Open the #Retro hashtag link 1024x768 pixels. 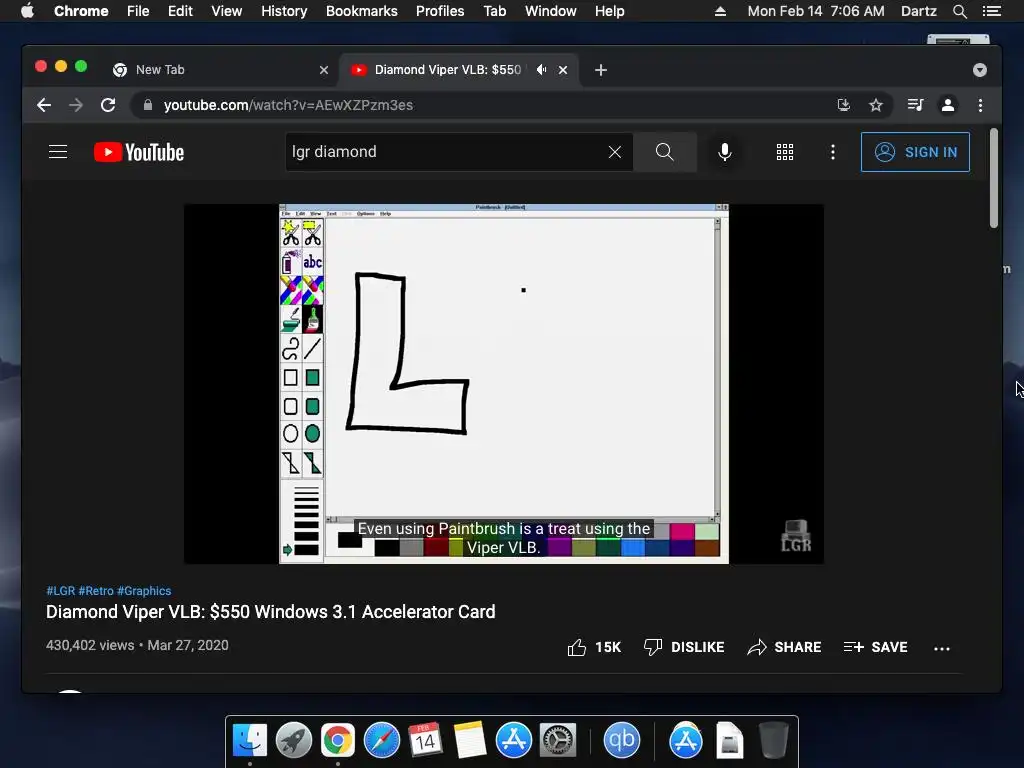coord(96,591)
